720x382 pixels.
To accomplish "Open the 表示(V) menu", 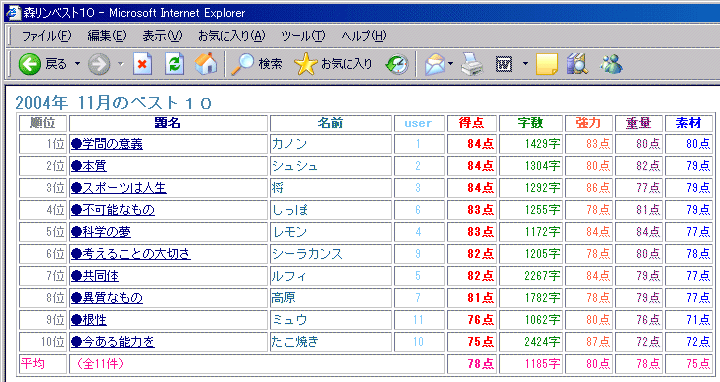I will (162, 36).
